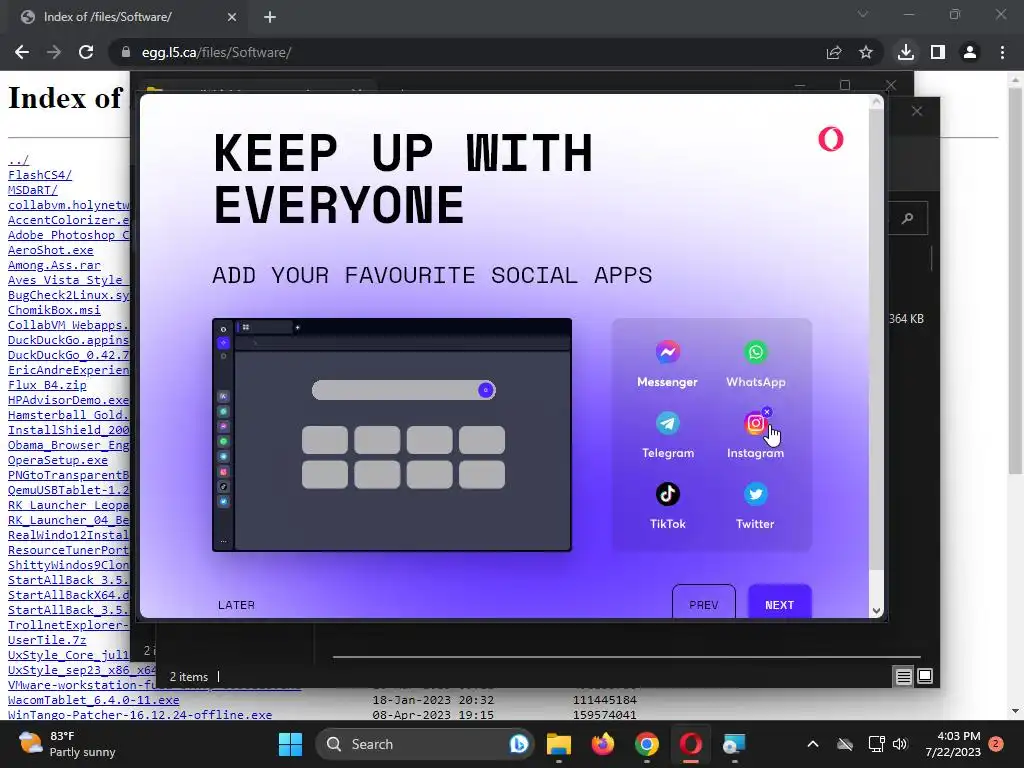Open Opera from the taskbar

point(691,744)
